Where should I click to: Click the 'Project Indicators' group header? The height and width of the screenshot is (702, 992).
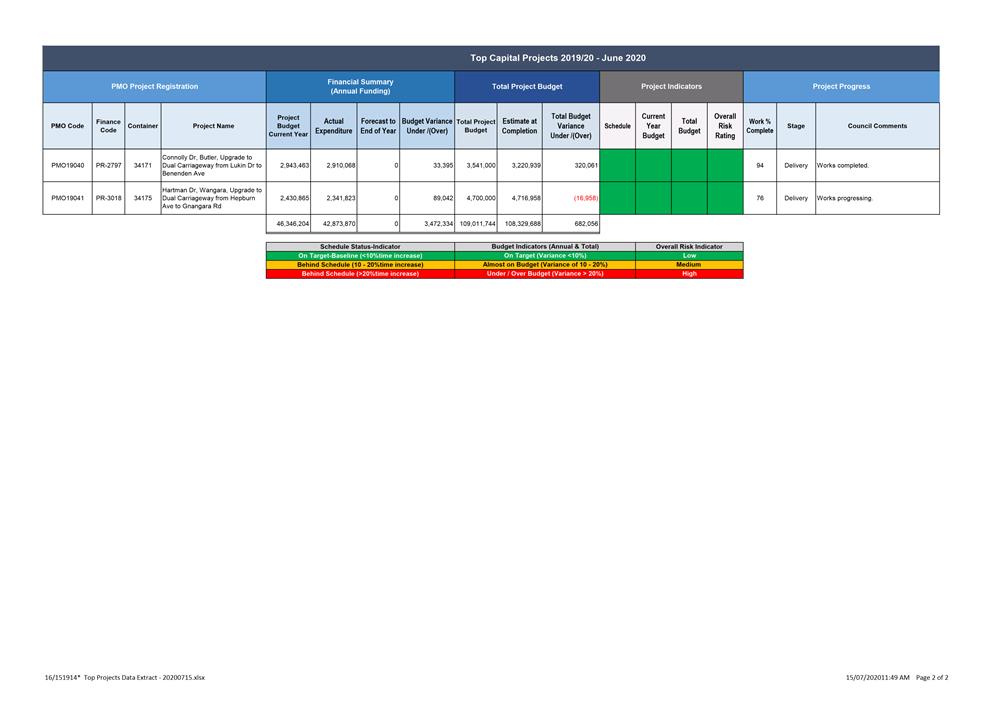tap(671, 87)
